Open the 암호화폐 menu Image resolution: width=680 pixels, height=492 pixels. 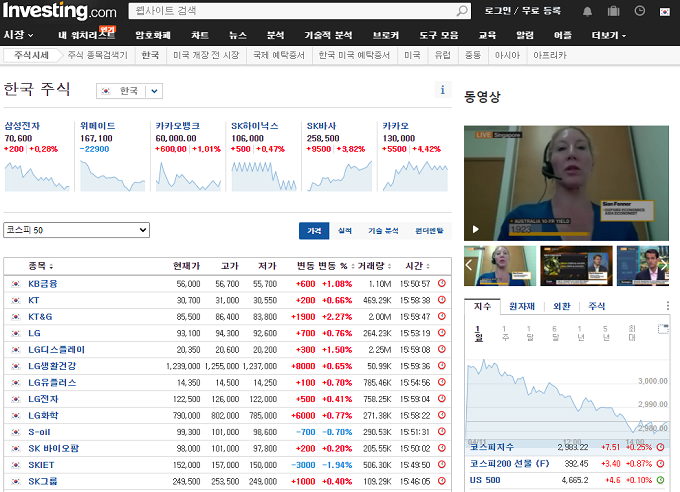153,35
